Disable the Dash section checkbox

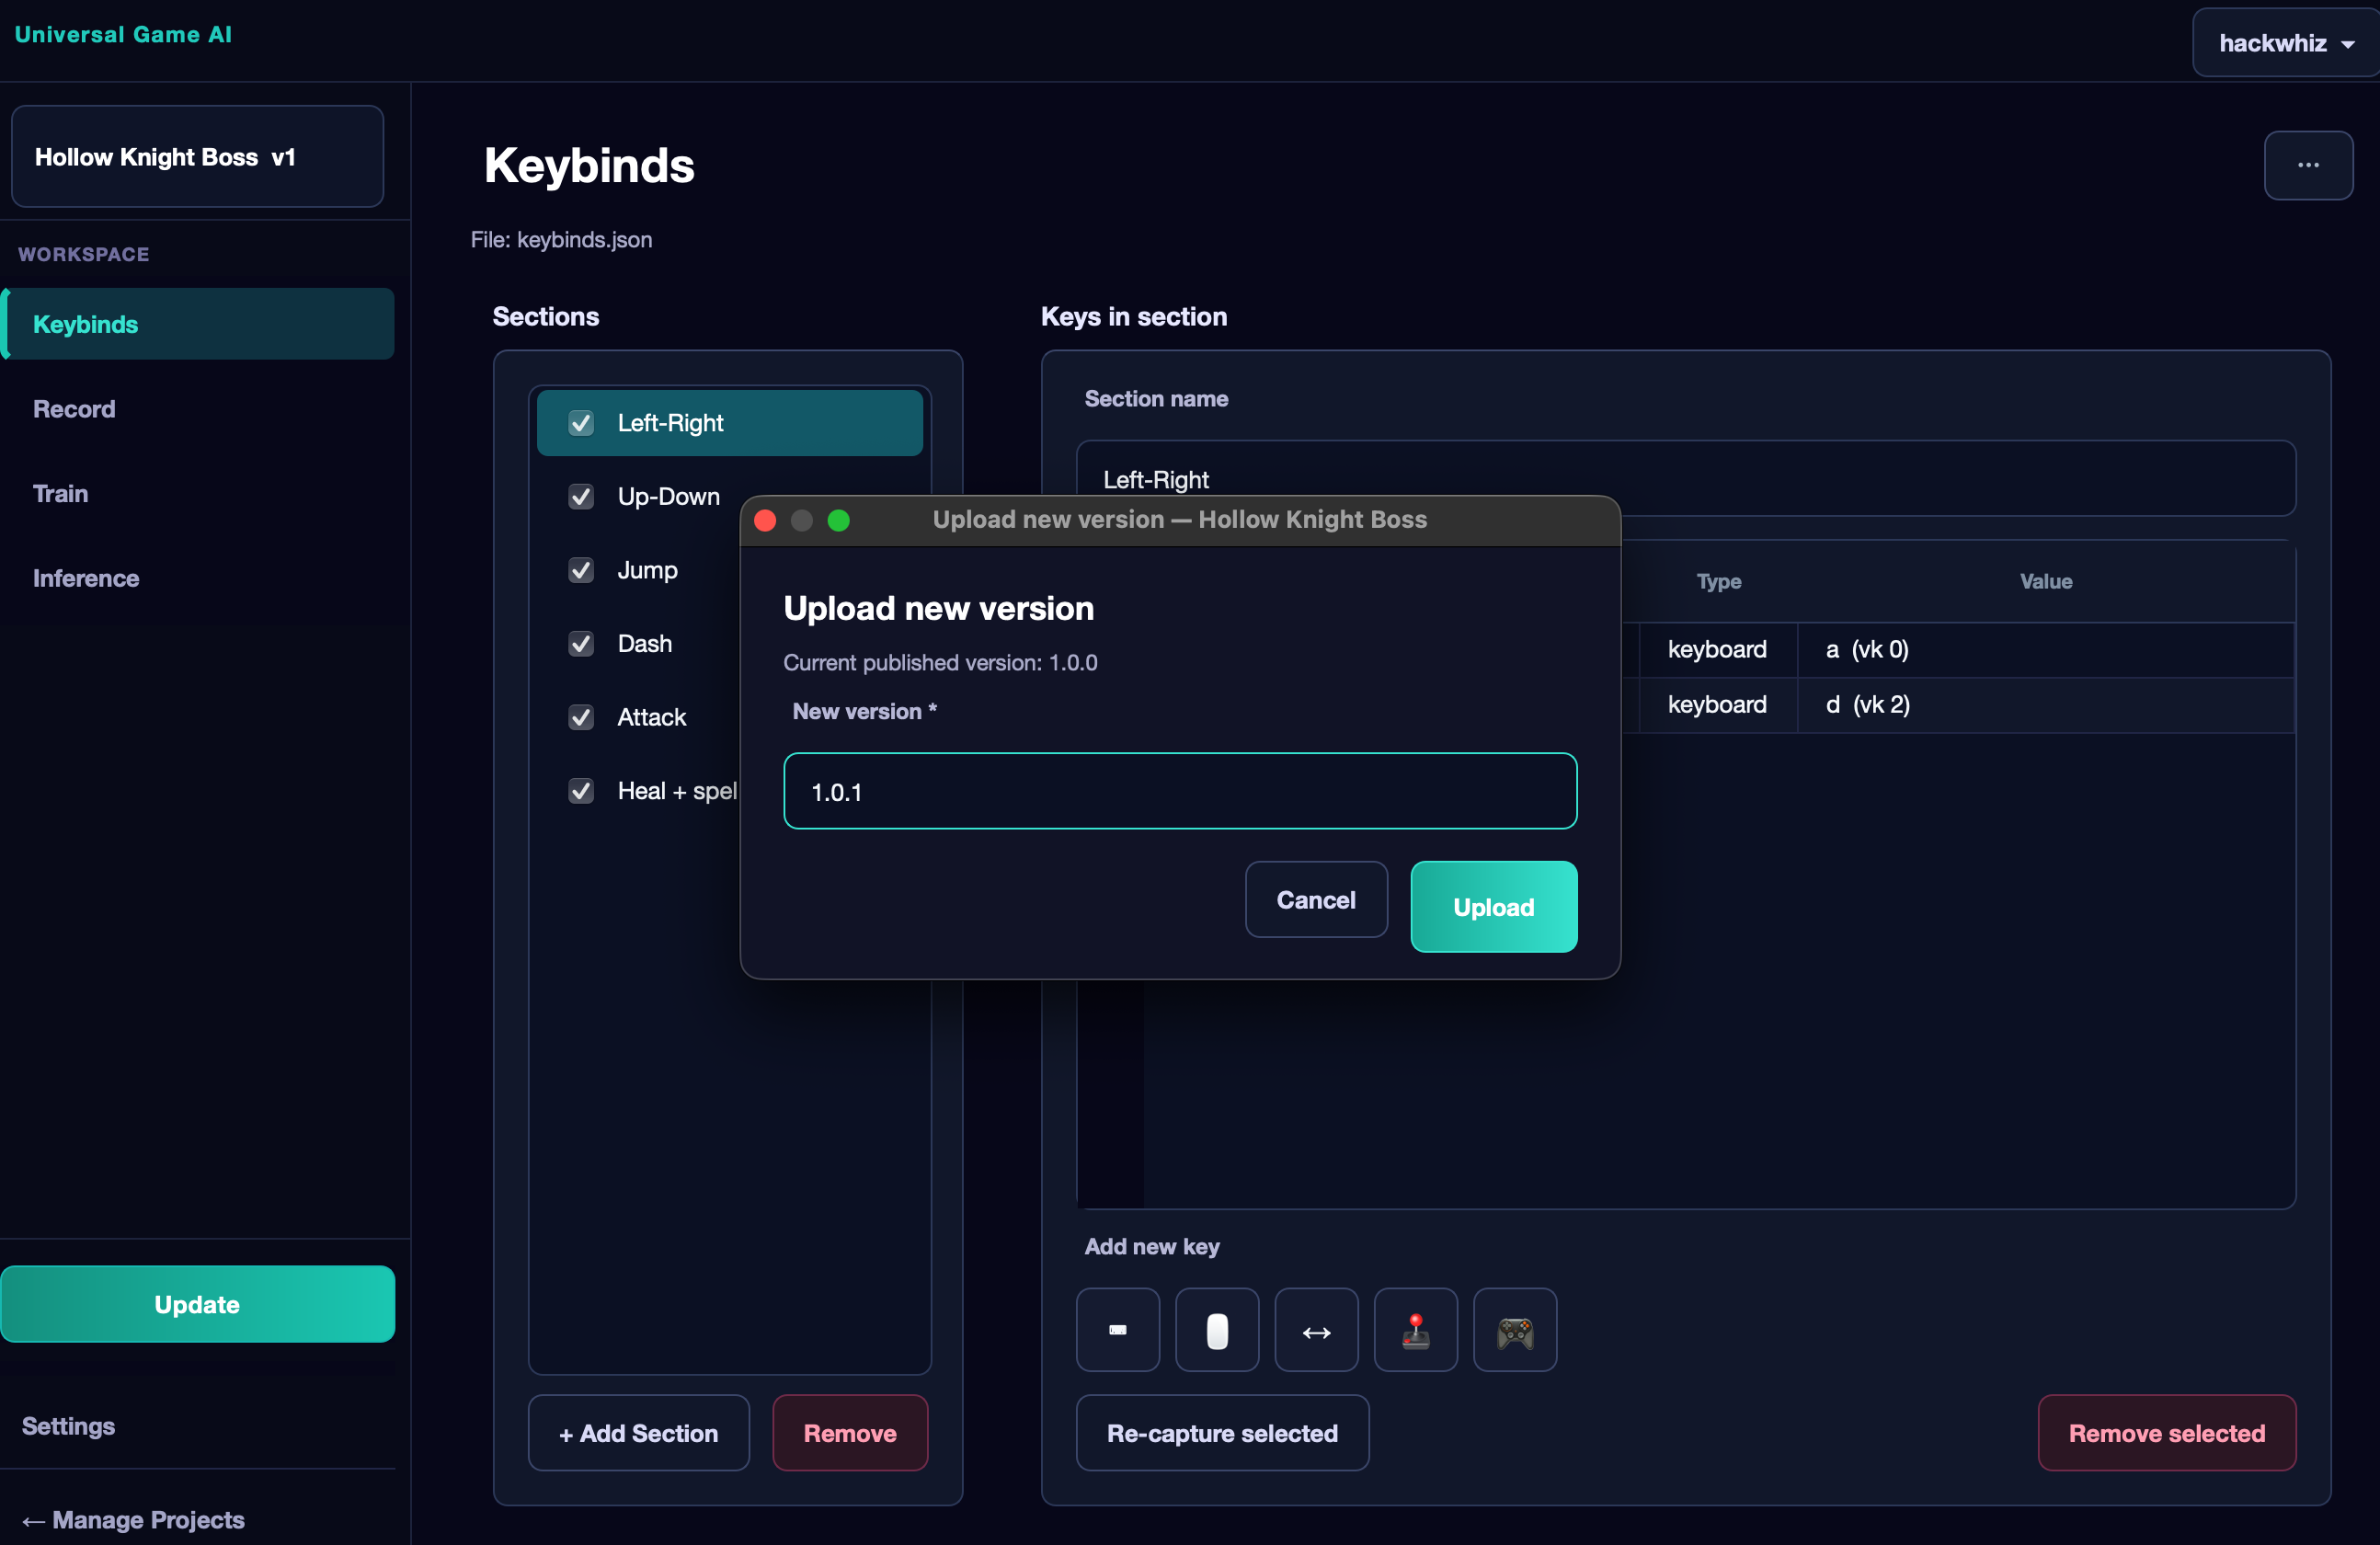click(581, 643)
